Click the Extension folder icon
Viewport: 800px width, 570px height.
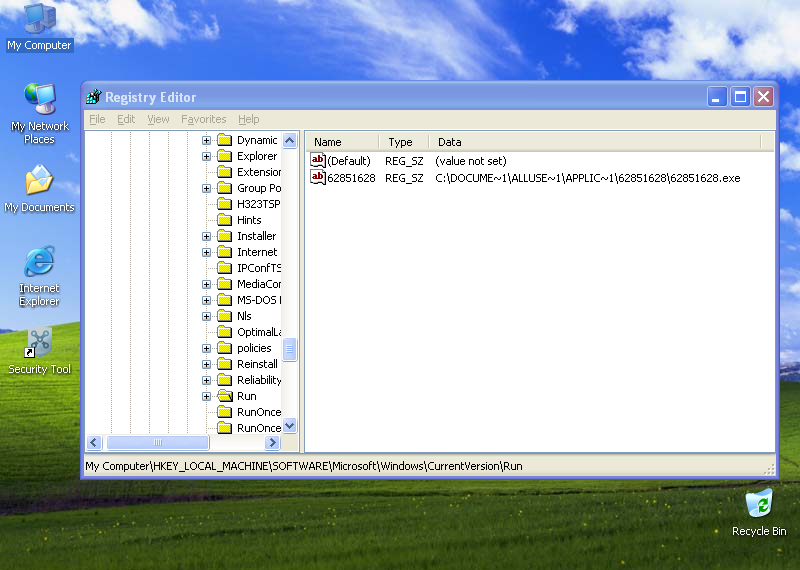coord(224,172)
